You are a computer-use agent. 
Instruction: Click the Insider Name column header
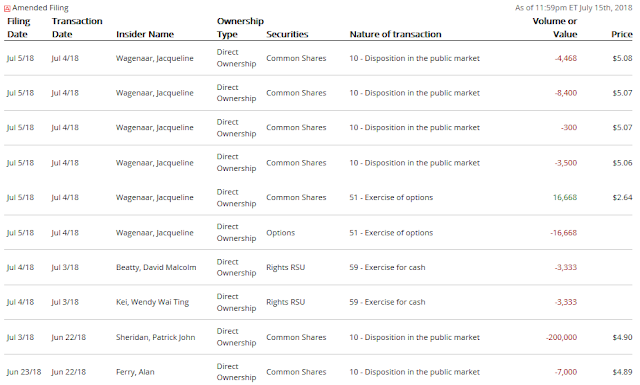(145, 34)
